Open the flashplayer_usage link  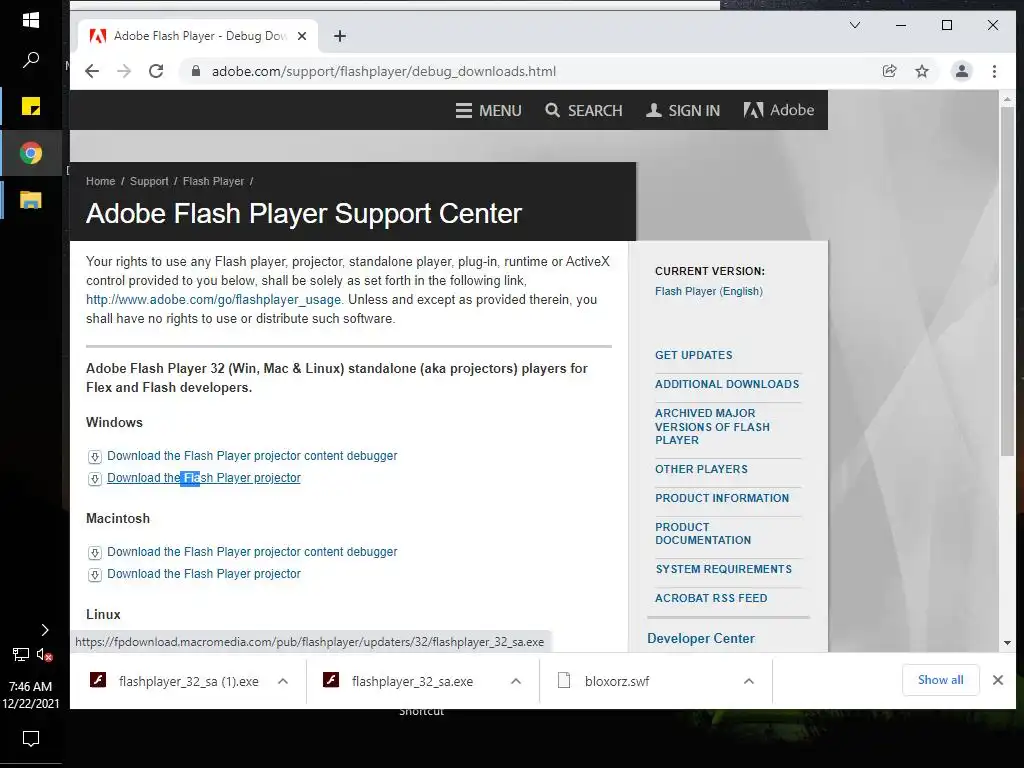click(214, 300)
